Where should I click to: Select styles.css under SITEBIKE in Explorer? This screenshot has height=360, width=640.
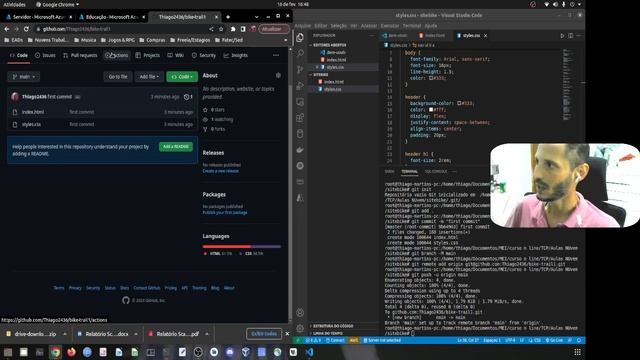333,89
